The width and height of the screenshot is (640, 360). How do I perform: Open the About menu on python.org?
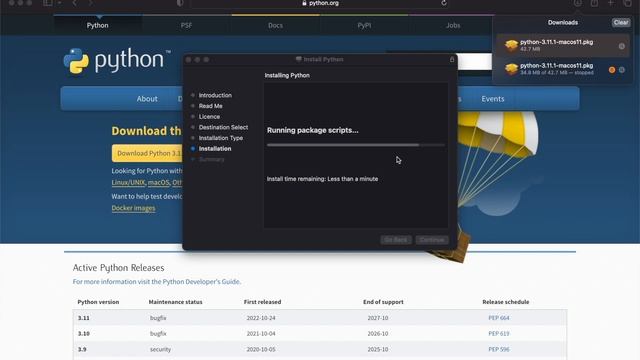147,99
